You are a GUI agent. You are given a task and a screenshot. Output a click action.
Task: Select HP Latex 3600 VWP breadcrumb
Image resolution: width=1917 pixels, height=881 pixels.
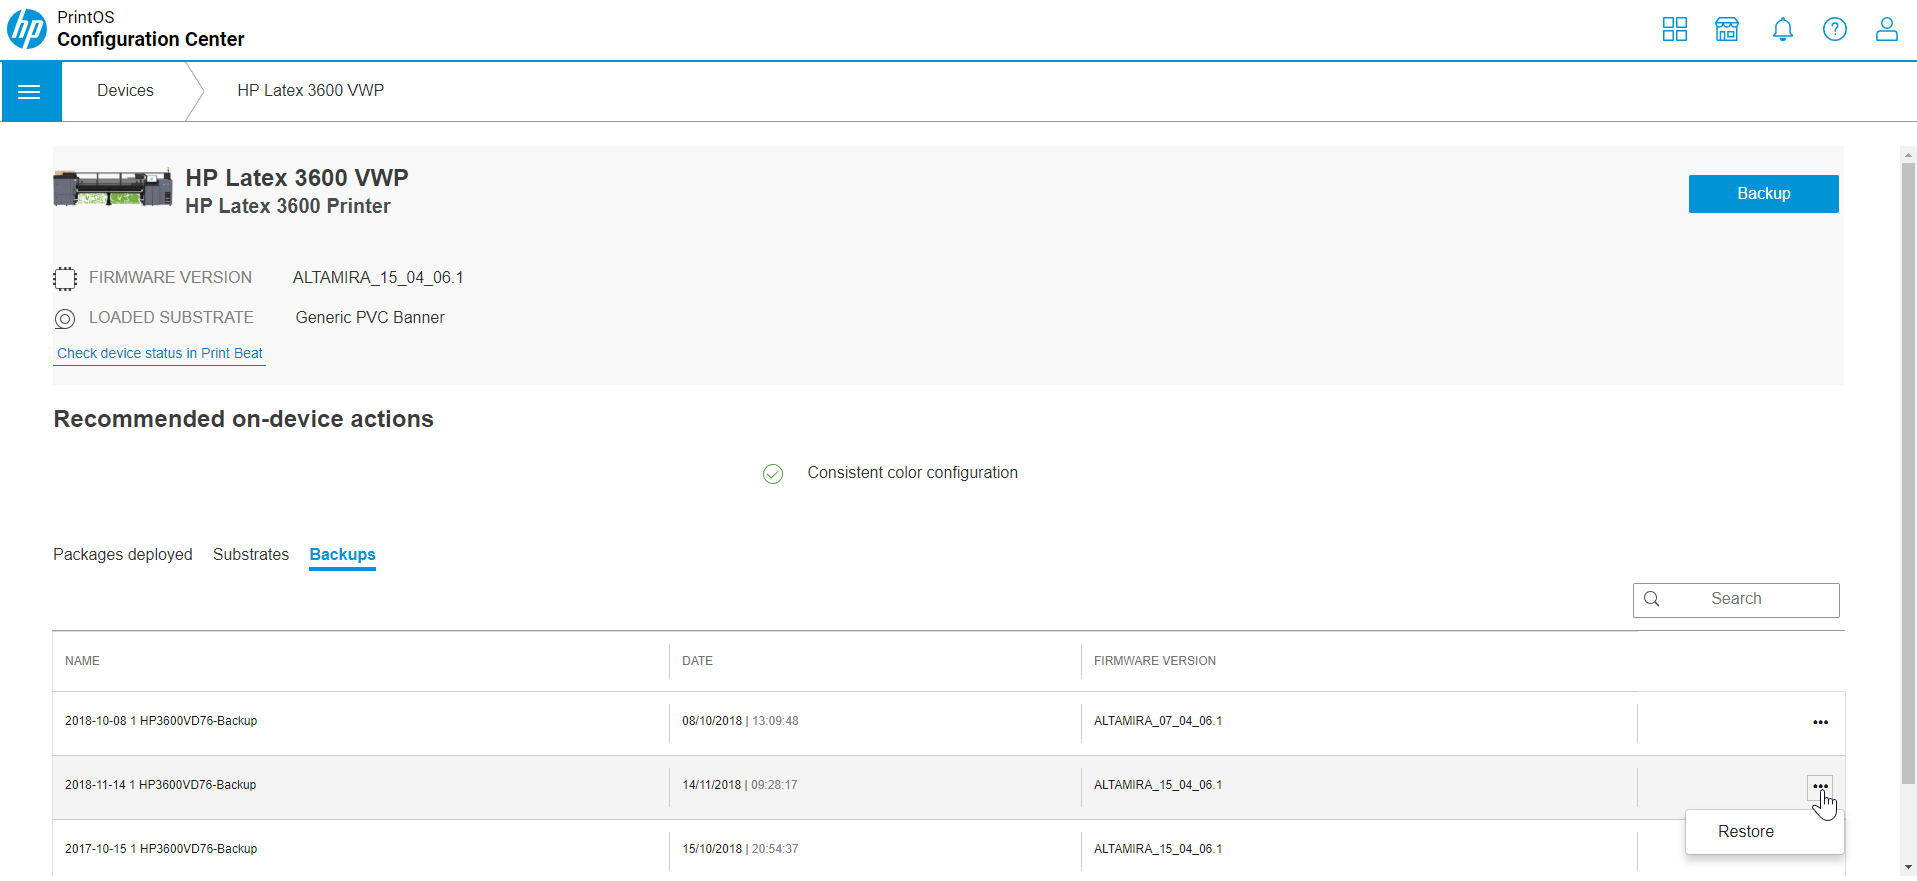(x=310, y=90)
